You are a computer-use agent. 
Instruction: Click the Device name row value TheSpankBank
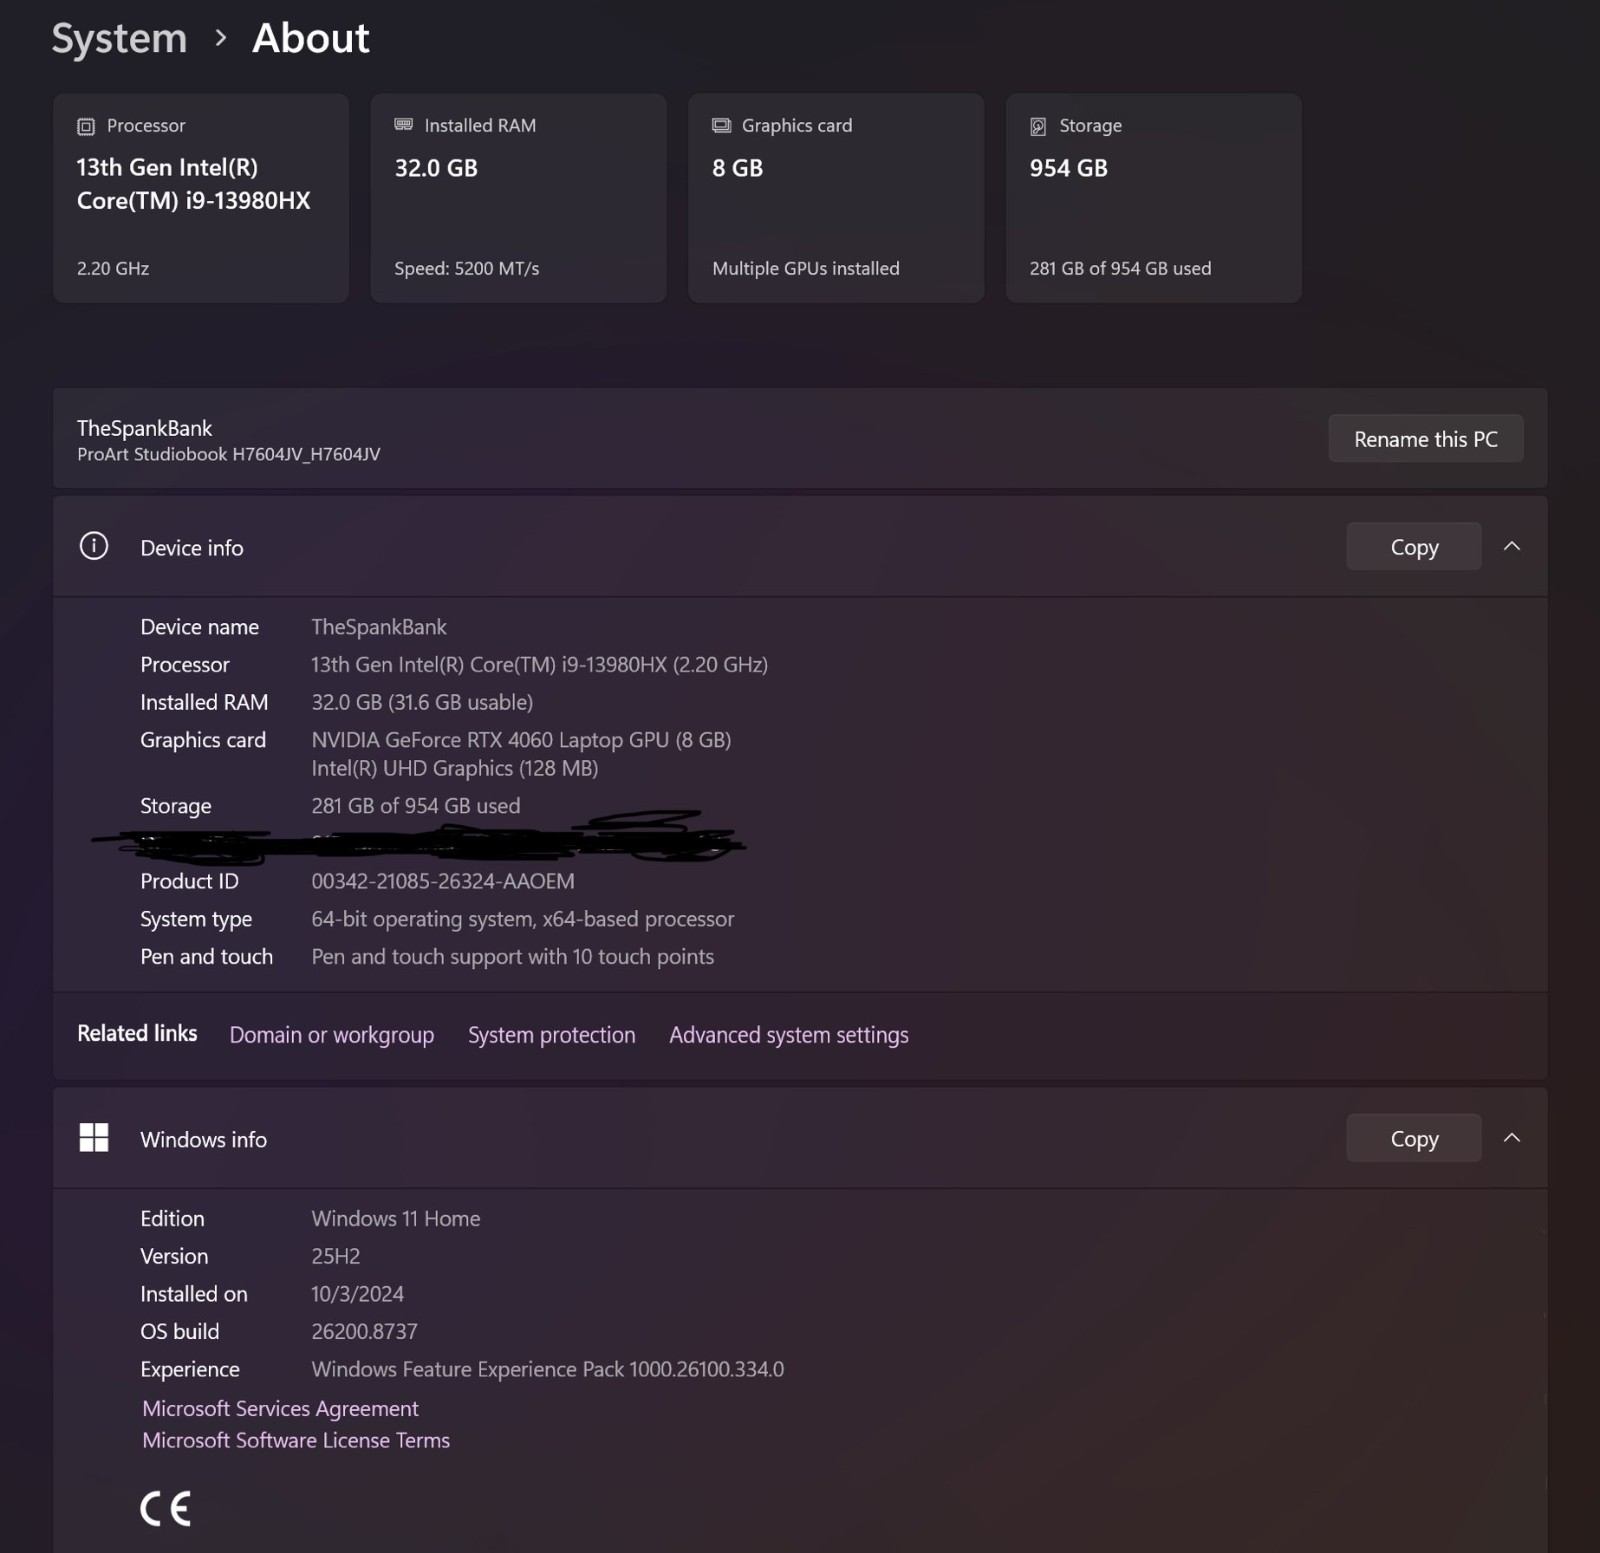(379, 627)
